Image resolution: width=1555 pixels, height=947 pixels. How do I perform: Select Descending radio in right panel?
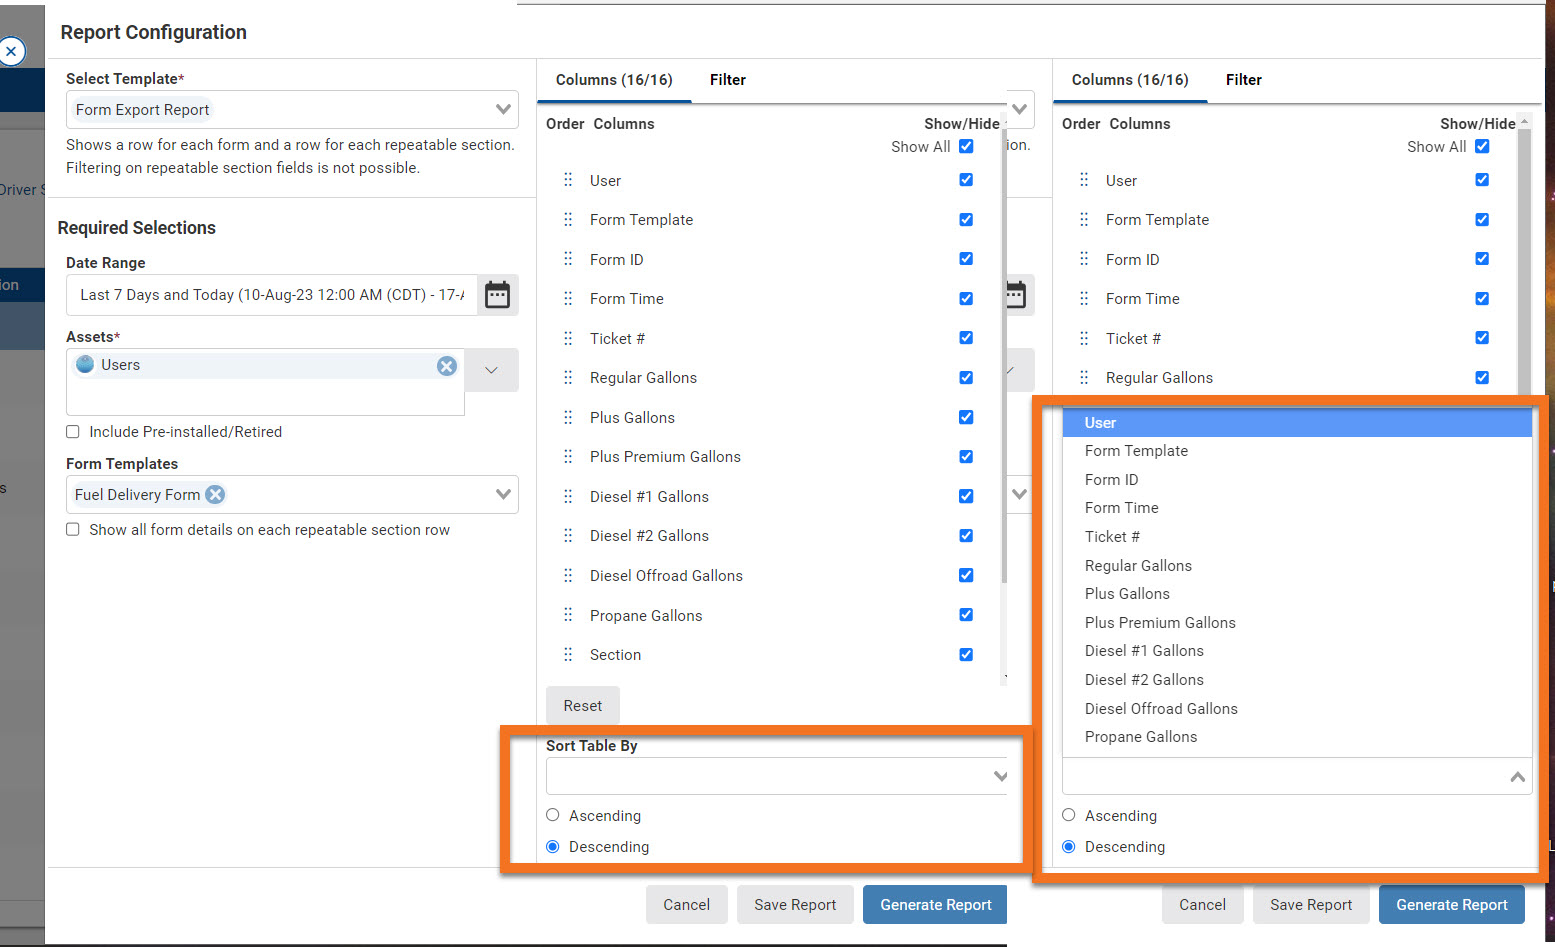click(1069, 846)
